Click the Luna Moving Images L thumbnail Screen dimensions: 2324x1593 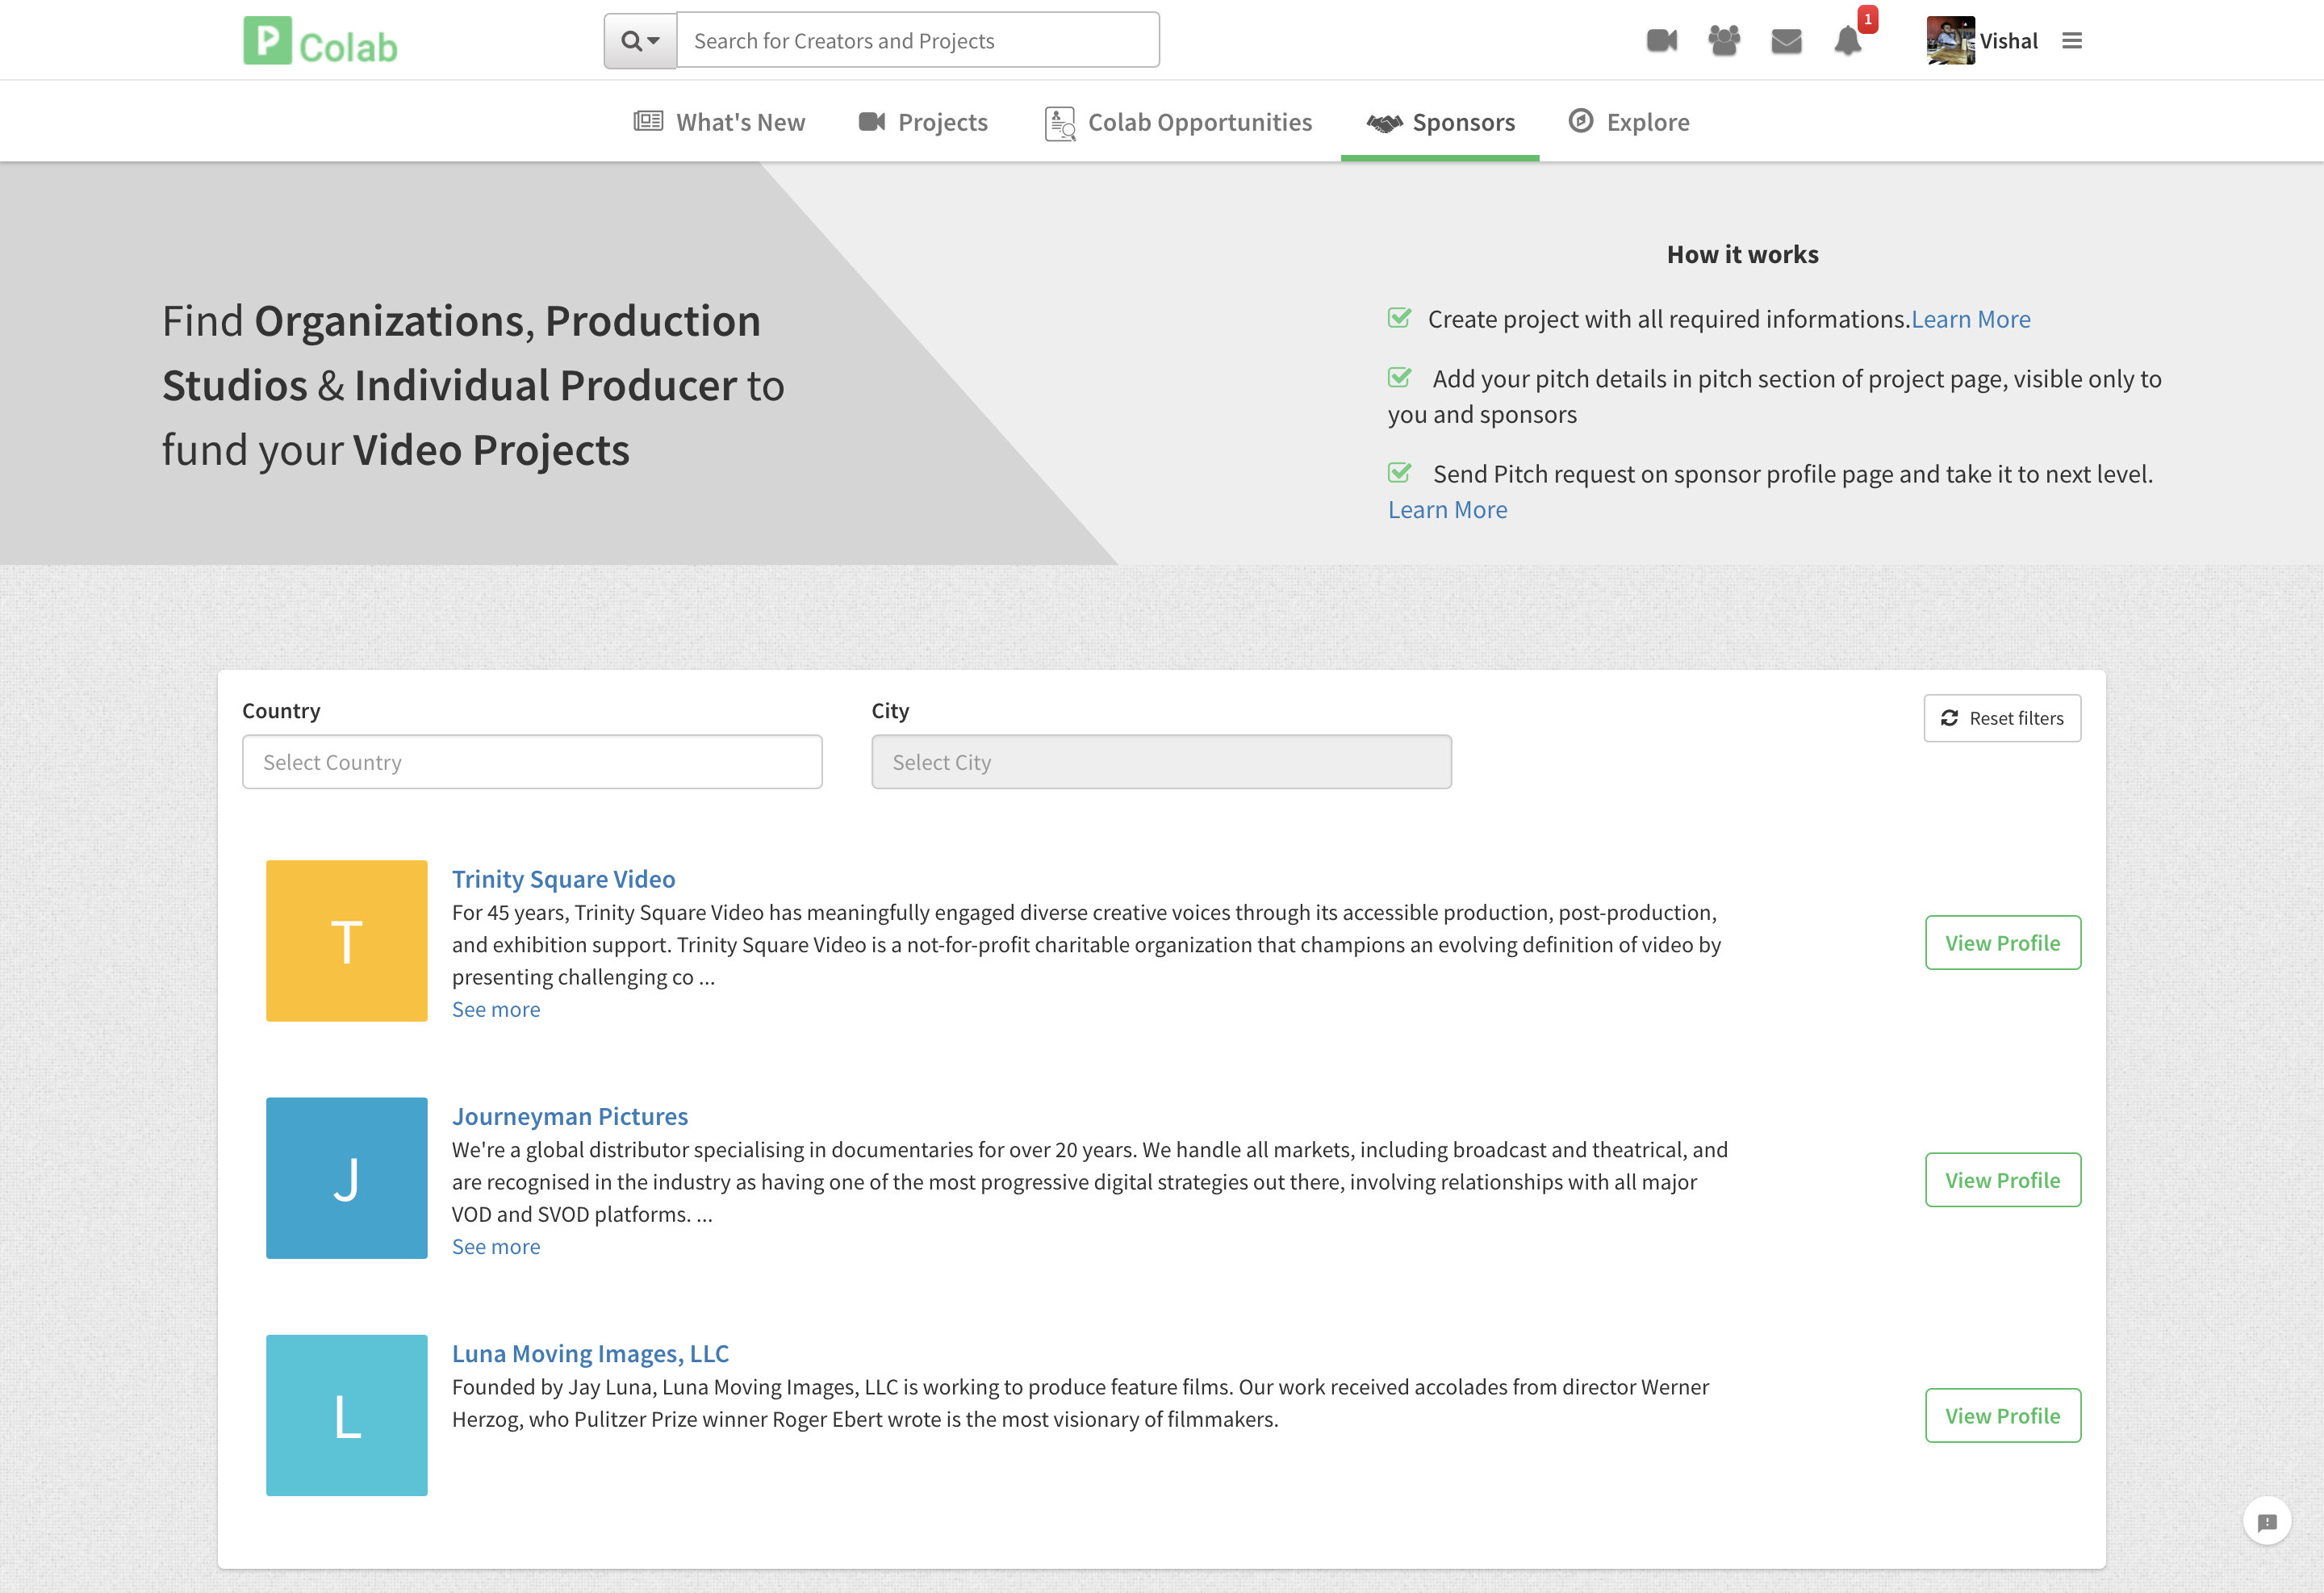click(346, 1415)
